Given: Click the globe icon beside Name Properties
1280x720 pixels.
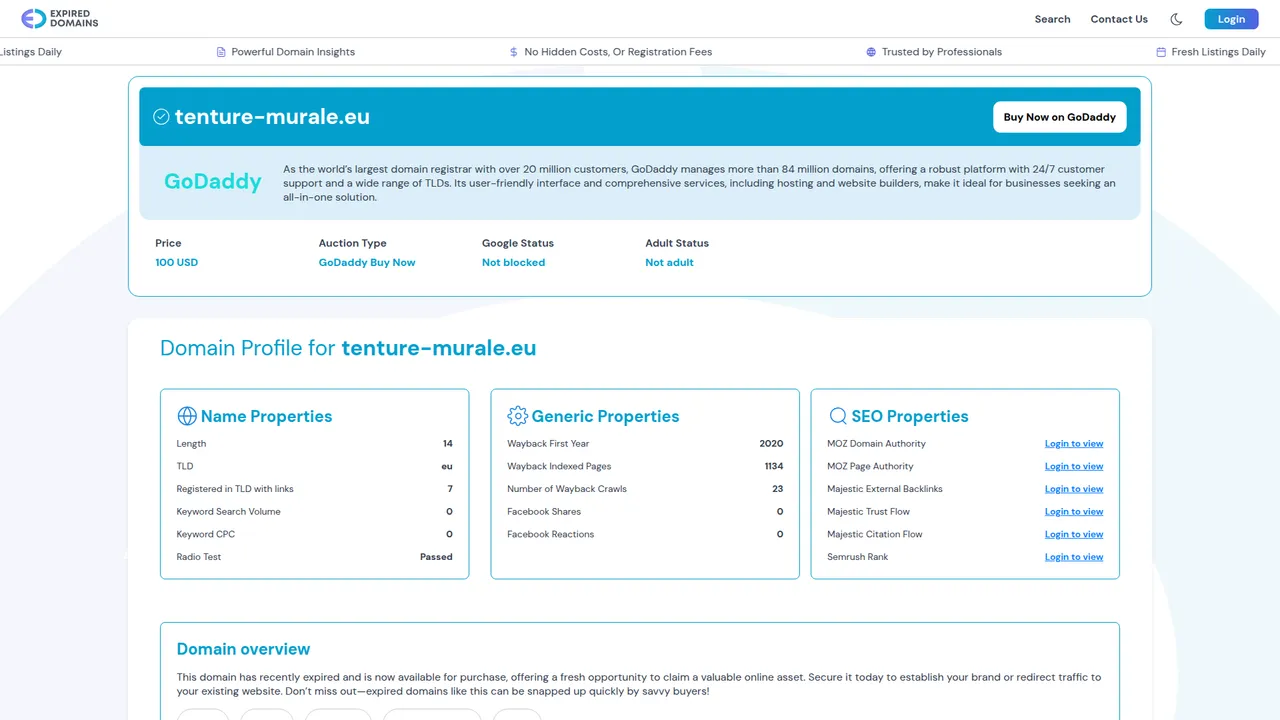Looking at the screenshot, I should [187, 416].
